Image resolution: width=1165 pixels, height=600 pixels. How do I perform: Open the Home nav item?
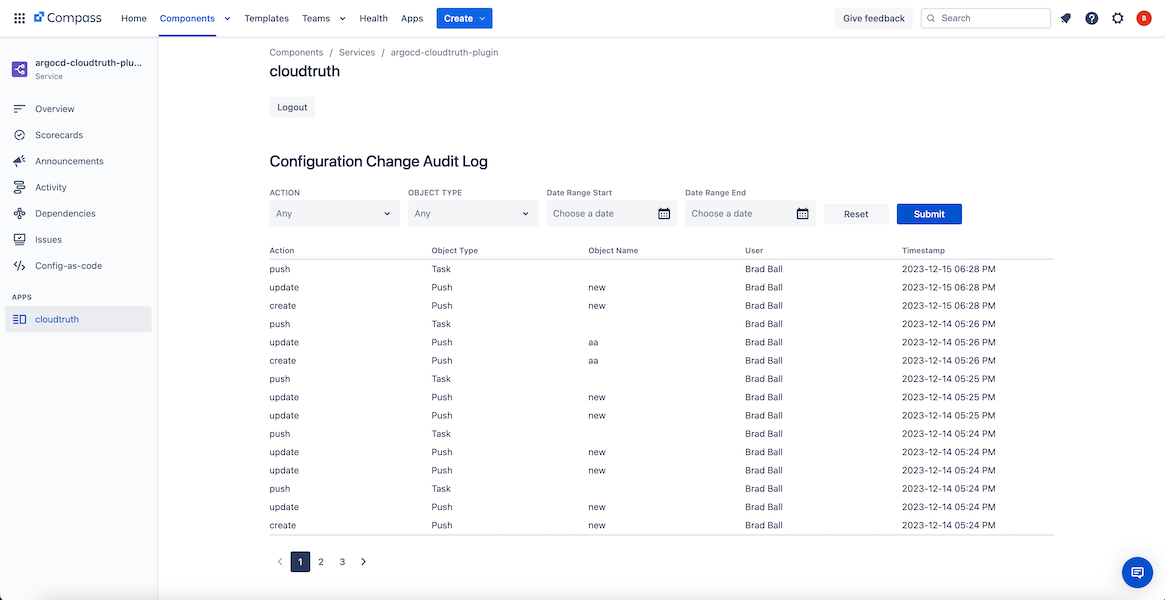[x=134, y=19]
